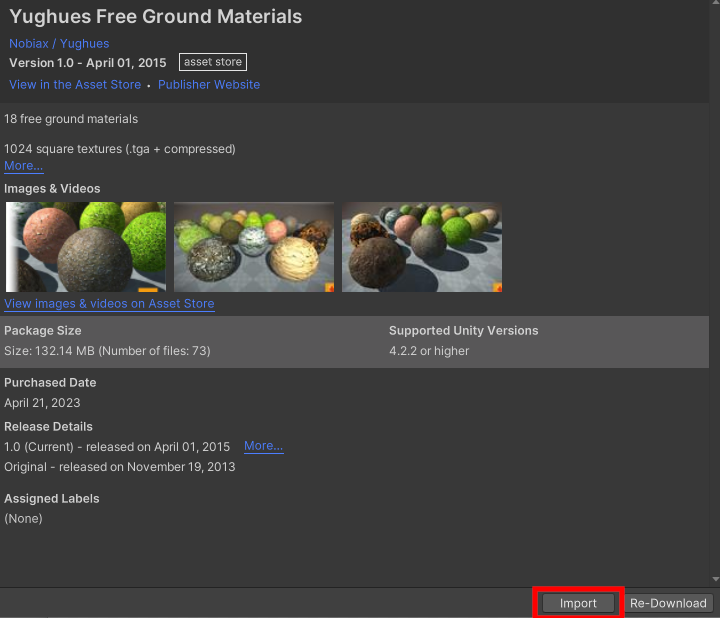The width and height of the screenshot is (720, 618).
Task: Select Original - released on November 19, 2013
Action: click(x=120, y=467)
